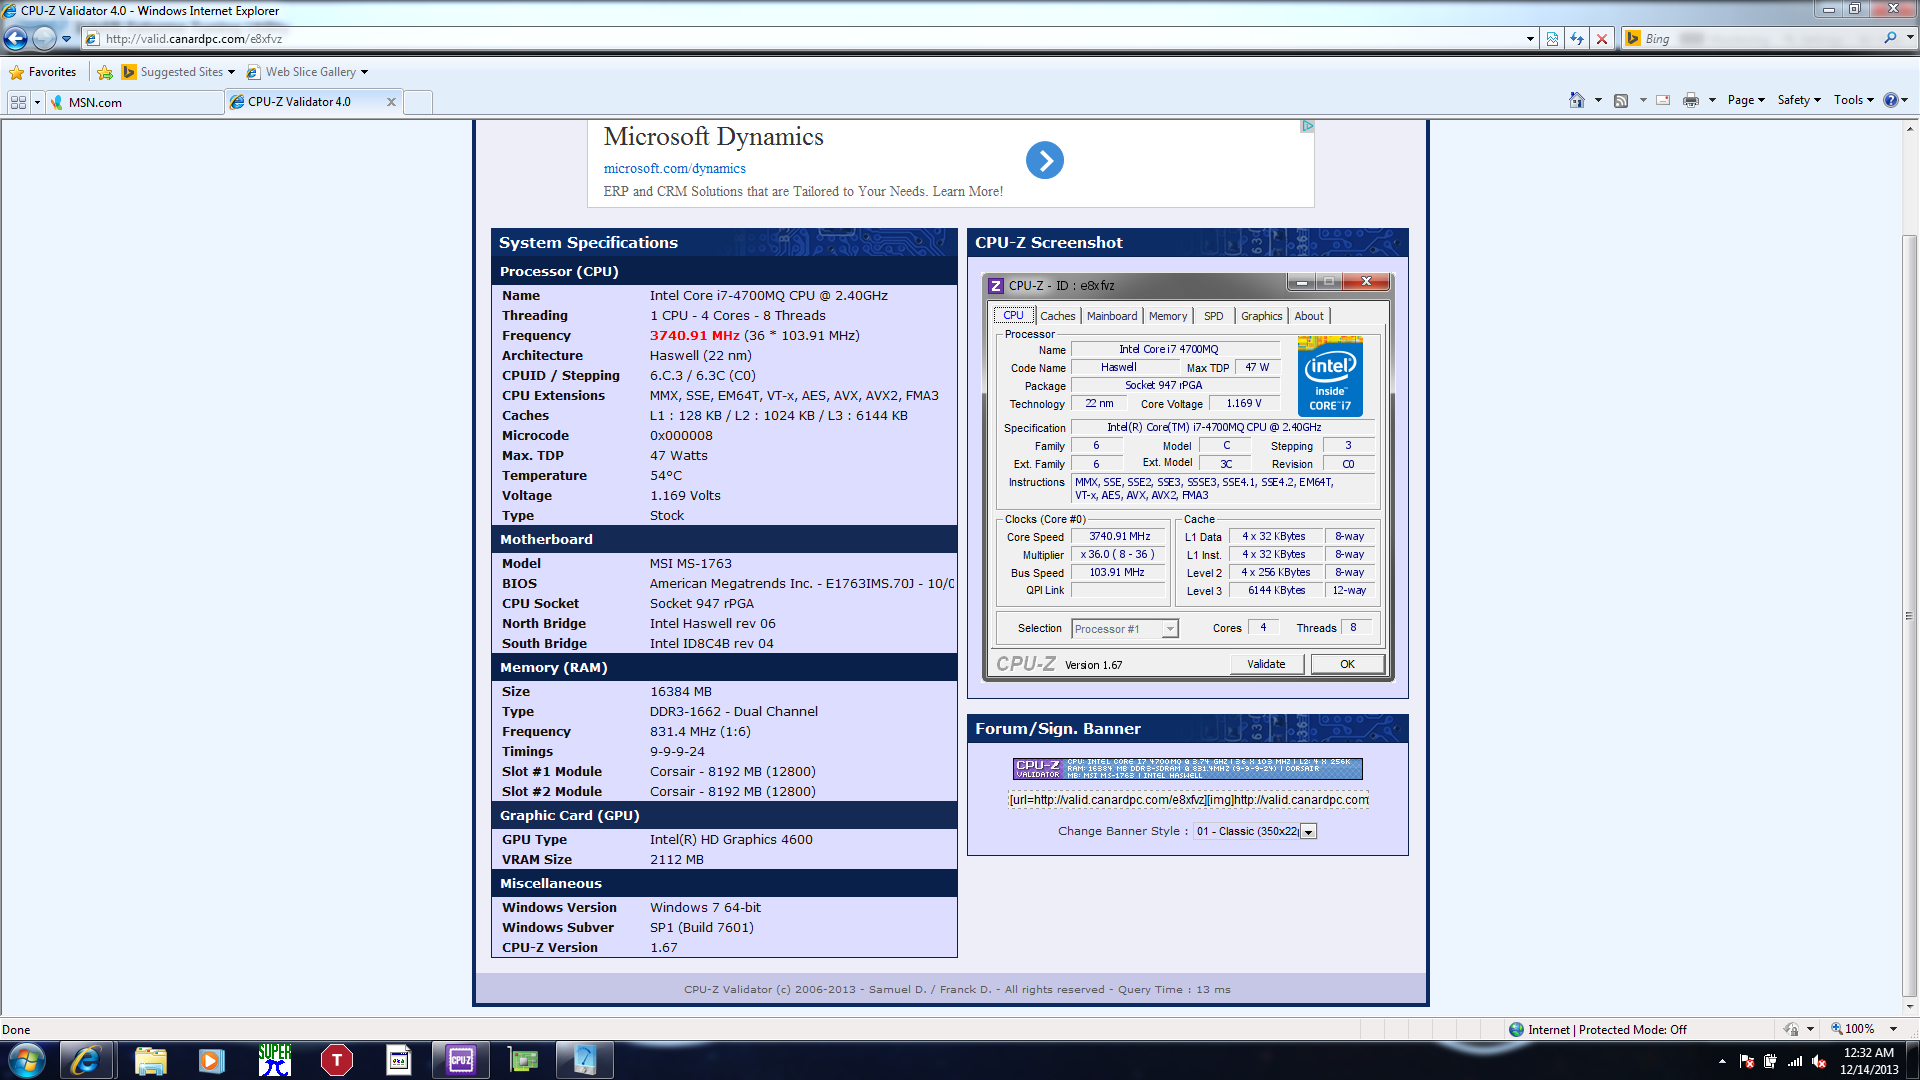Click the RSS feeds icon
1920x1080 pixels.
[1621, 100]
